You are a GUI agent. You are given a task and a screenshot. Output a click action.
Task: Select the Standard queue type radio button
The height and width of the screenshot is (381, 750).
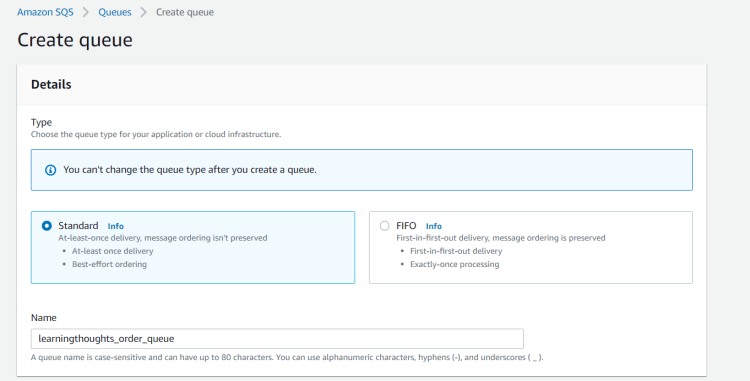[x=47, y=226]
